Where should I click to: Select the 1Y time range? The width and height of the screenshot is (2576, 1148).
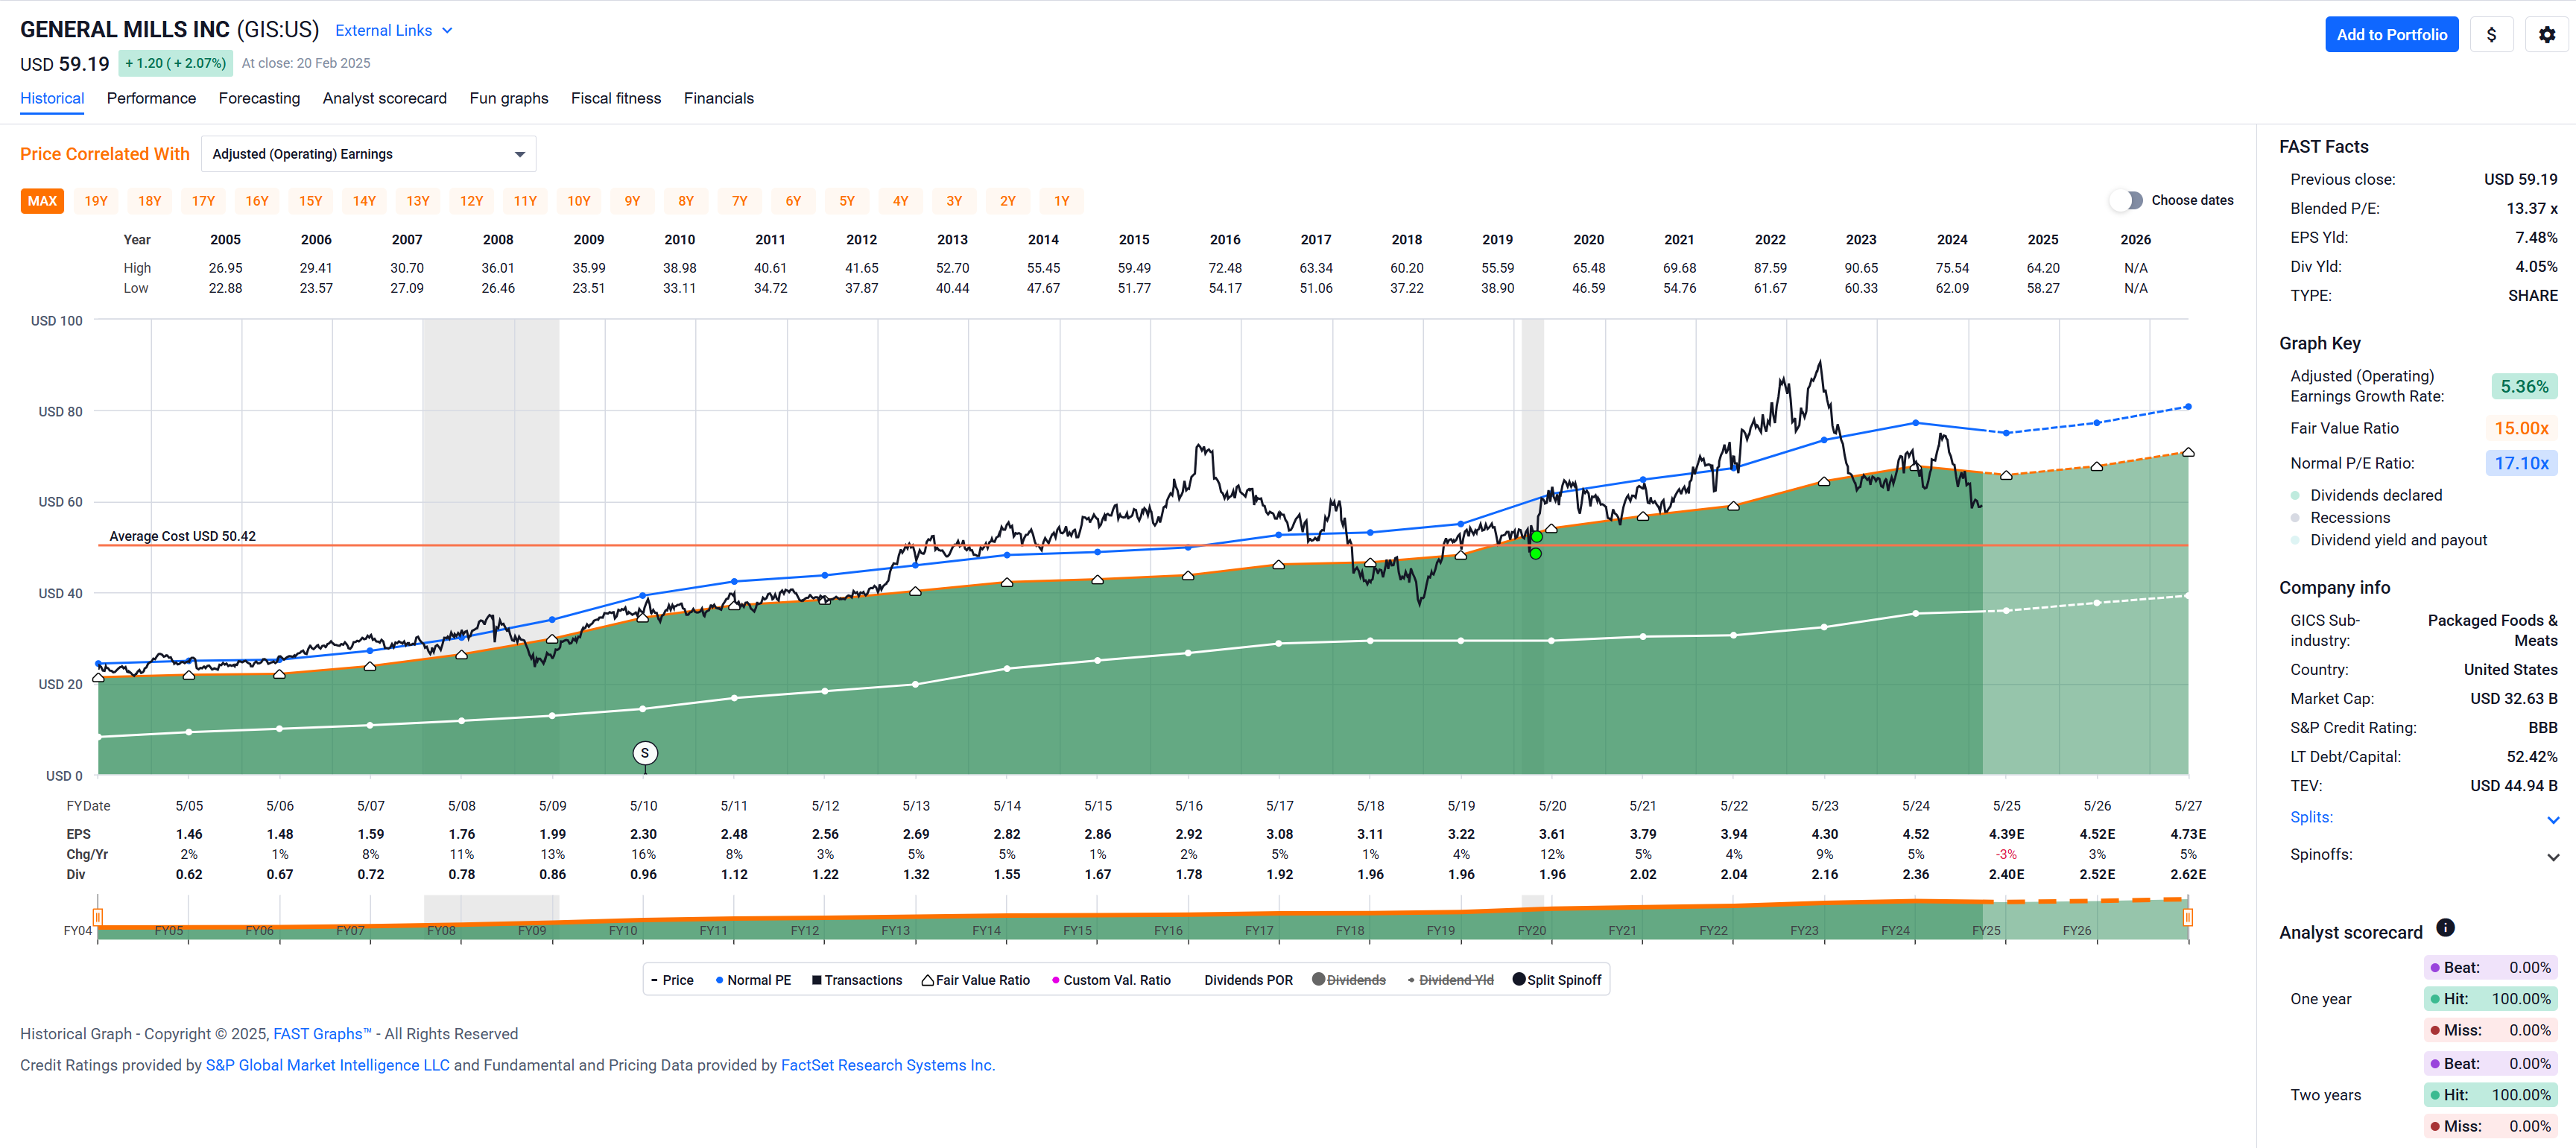(x=1062, y=201)
